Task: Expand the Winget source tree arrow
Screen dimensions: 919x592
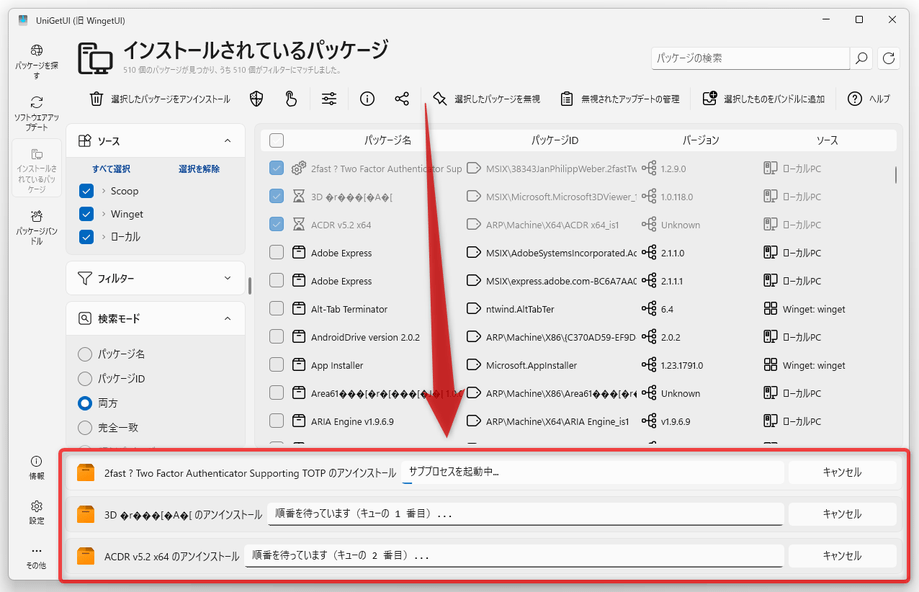Action: pyautogui.click(x=104, y=214)
